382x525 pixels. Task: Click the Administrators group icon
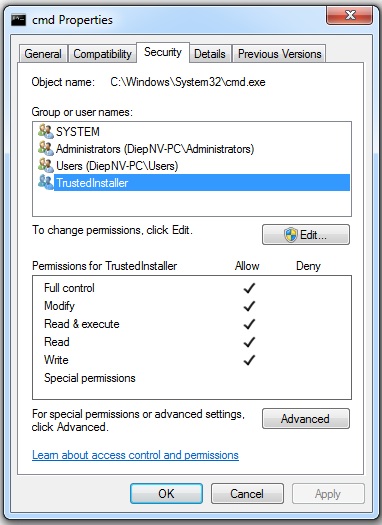46,148
